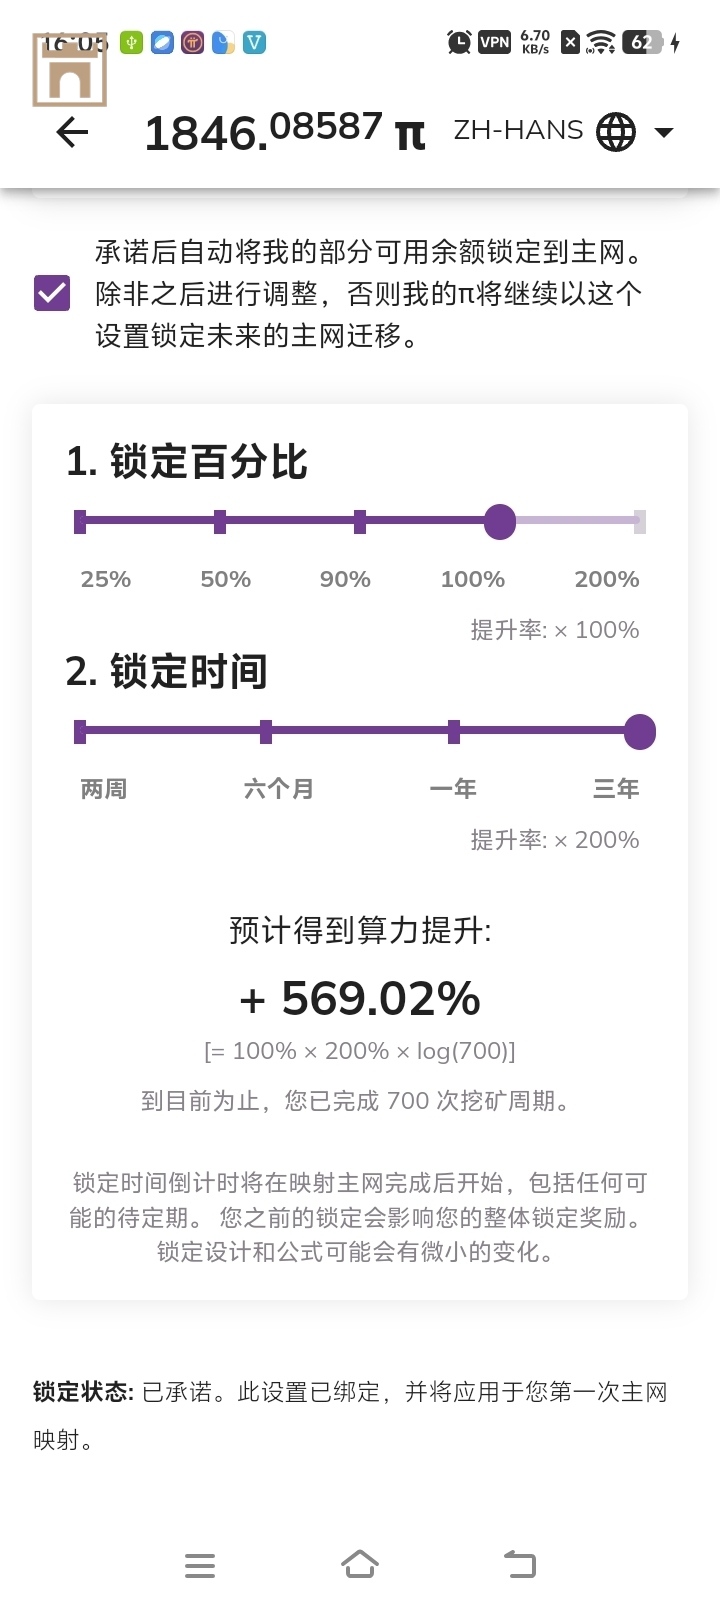Tap the alarm clock status icon
The image size is (720, 1608).
459,42
